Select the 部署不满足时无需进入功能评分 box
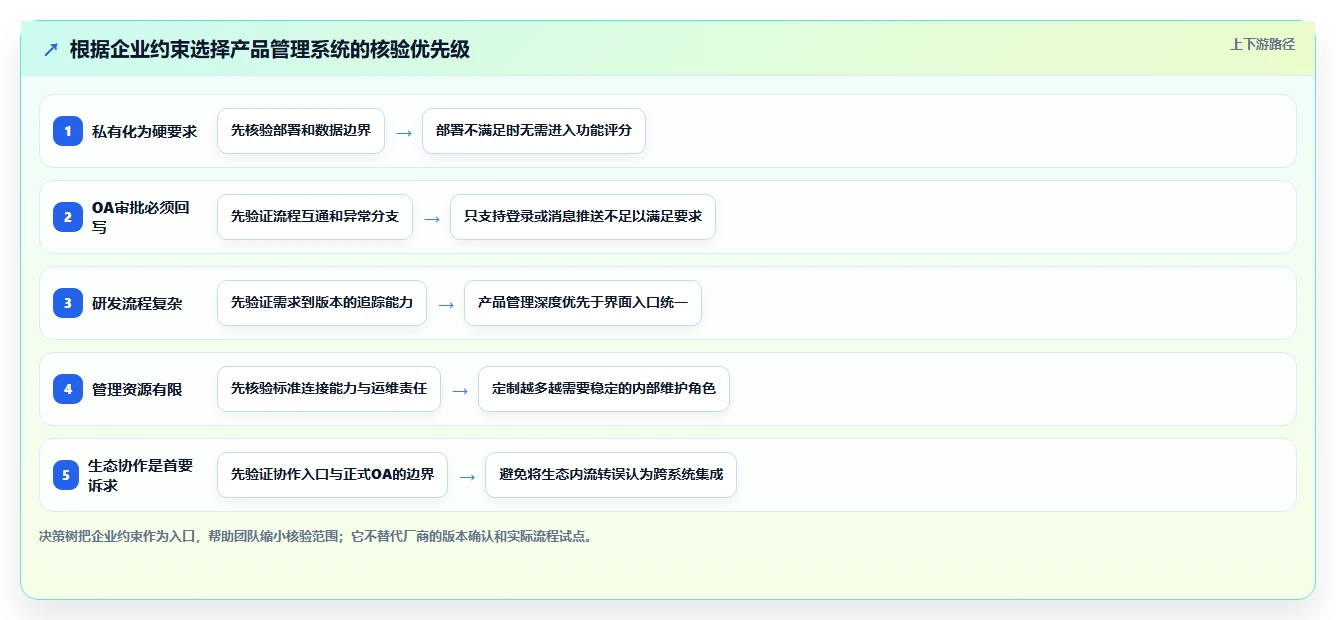 [x=534, y=131]
